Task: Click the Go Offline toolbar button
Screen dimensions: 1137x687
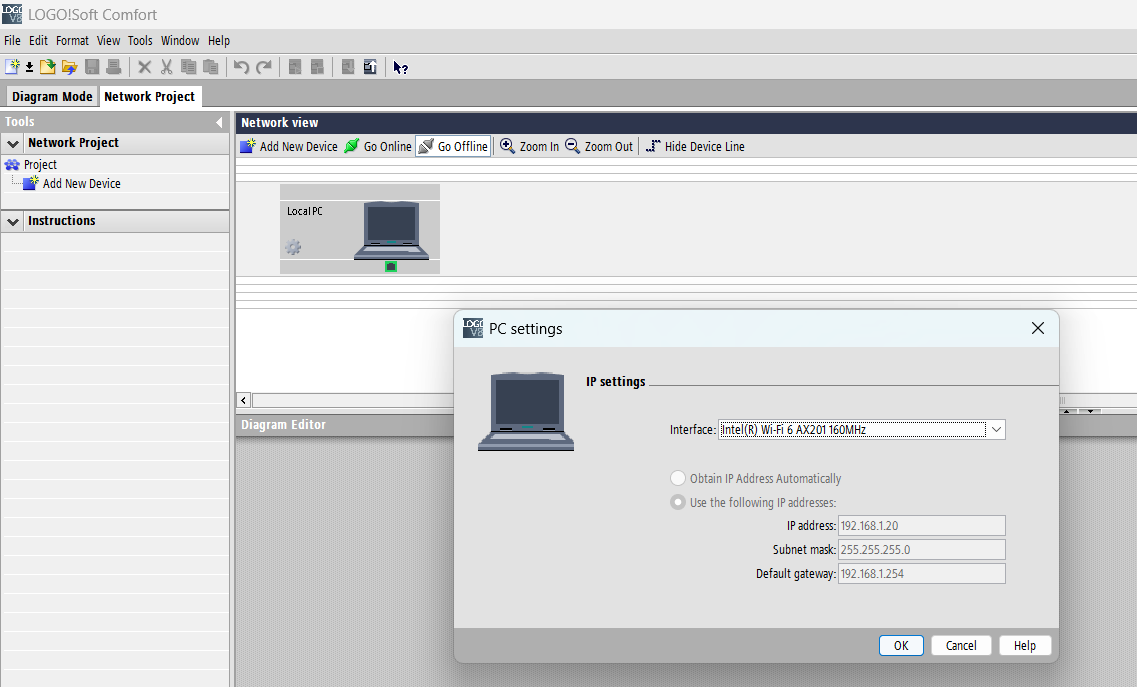Action: pos(453,146)
